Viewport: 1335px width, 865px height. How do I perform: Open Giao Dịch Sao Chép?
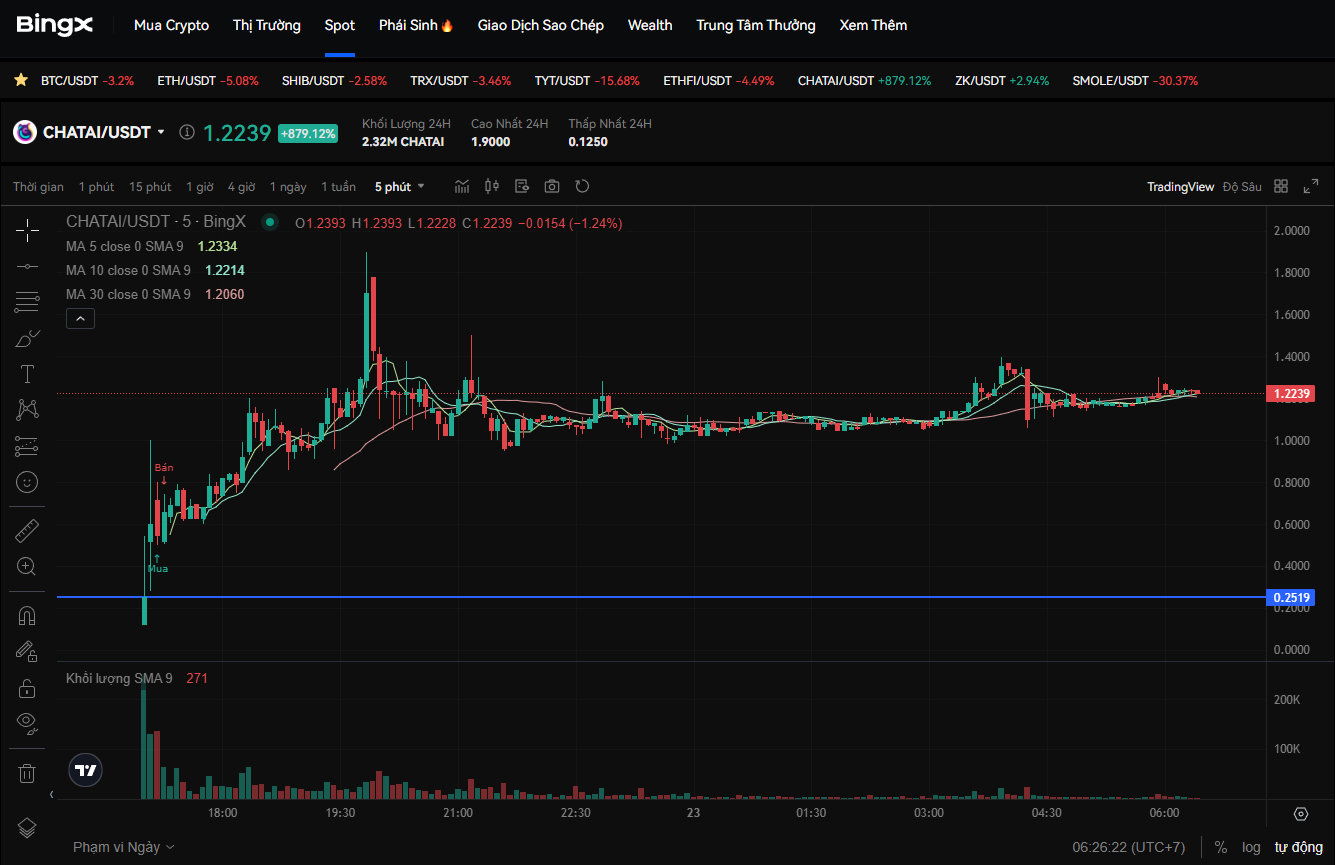click(x=541, y=25)
